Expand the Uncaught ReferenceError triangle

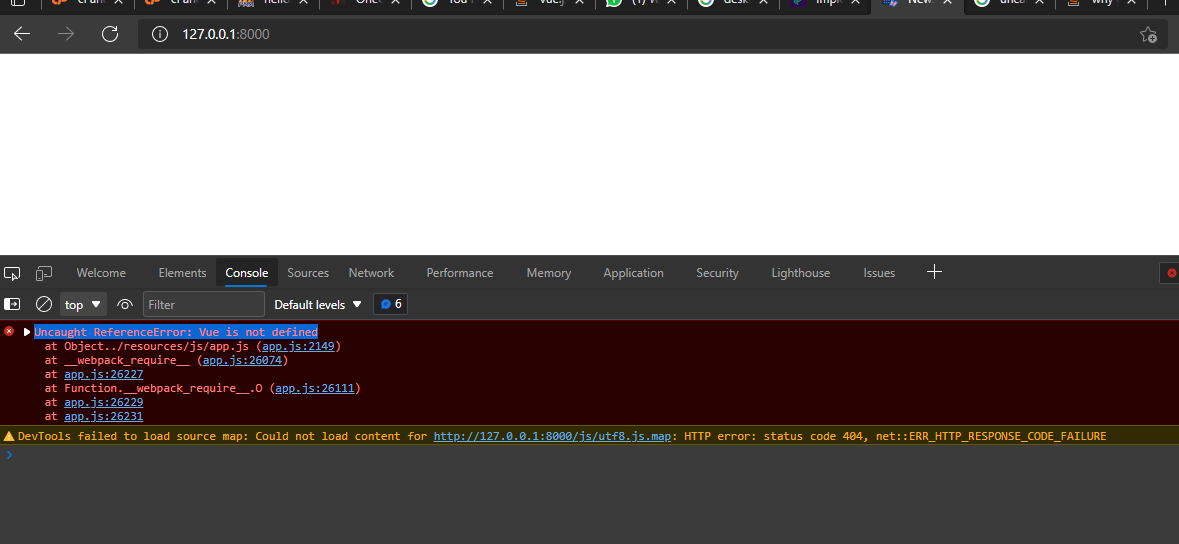(27, 332)
